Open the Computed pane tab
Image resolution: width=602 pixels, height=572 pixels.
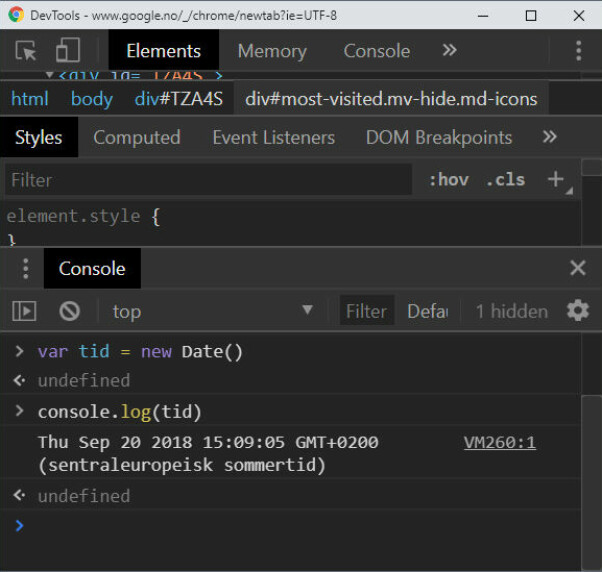[137, 137]
